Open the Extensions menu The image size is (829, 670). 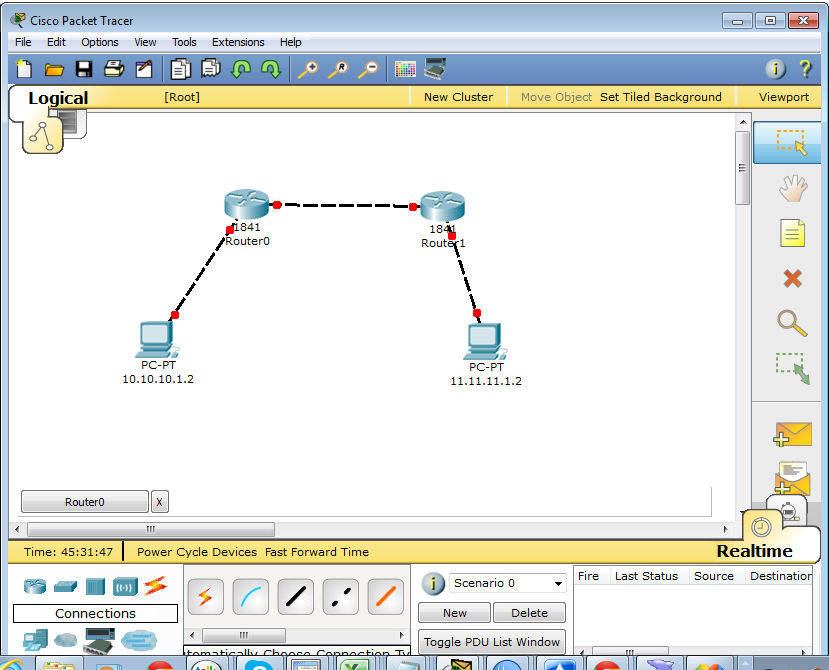[238, 42]
